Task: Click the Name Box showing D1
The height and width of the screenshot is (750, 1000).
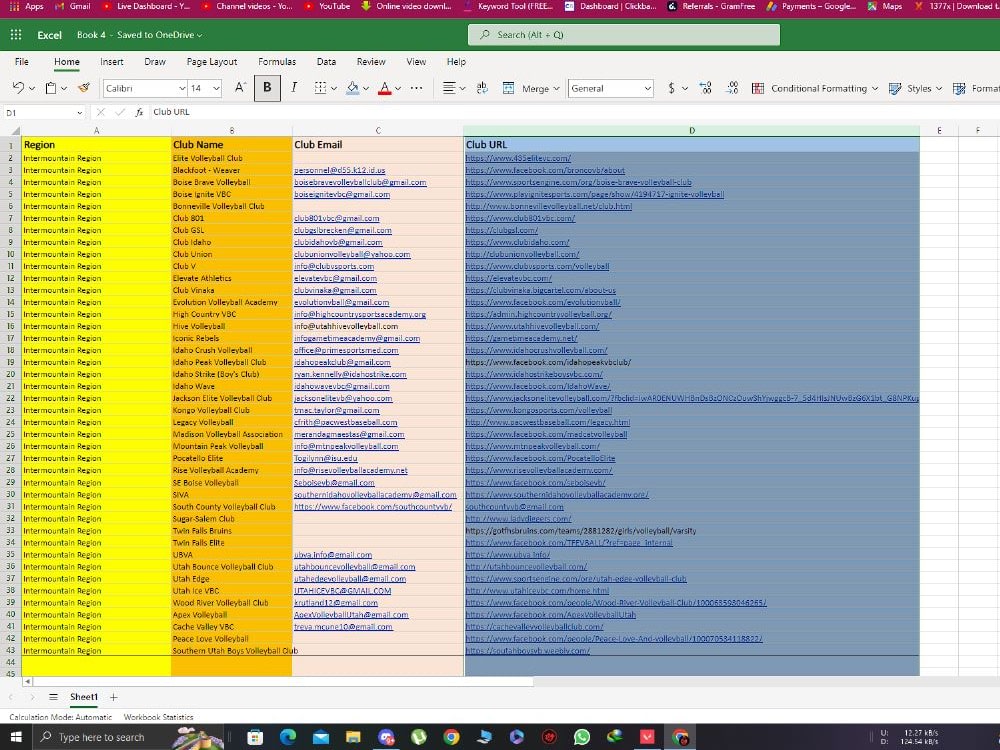Action: point(45,112)
